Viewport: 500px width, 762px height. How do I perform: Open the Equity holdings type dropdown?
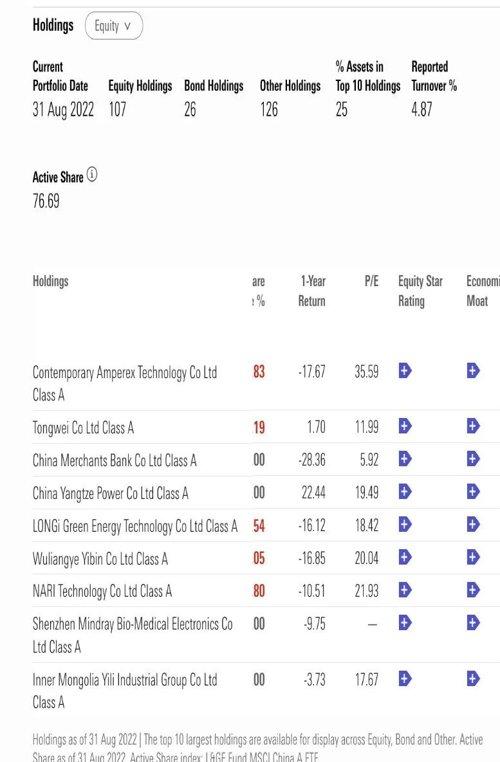pyautogui.click(x=114, y=26)
